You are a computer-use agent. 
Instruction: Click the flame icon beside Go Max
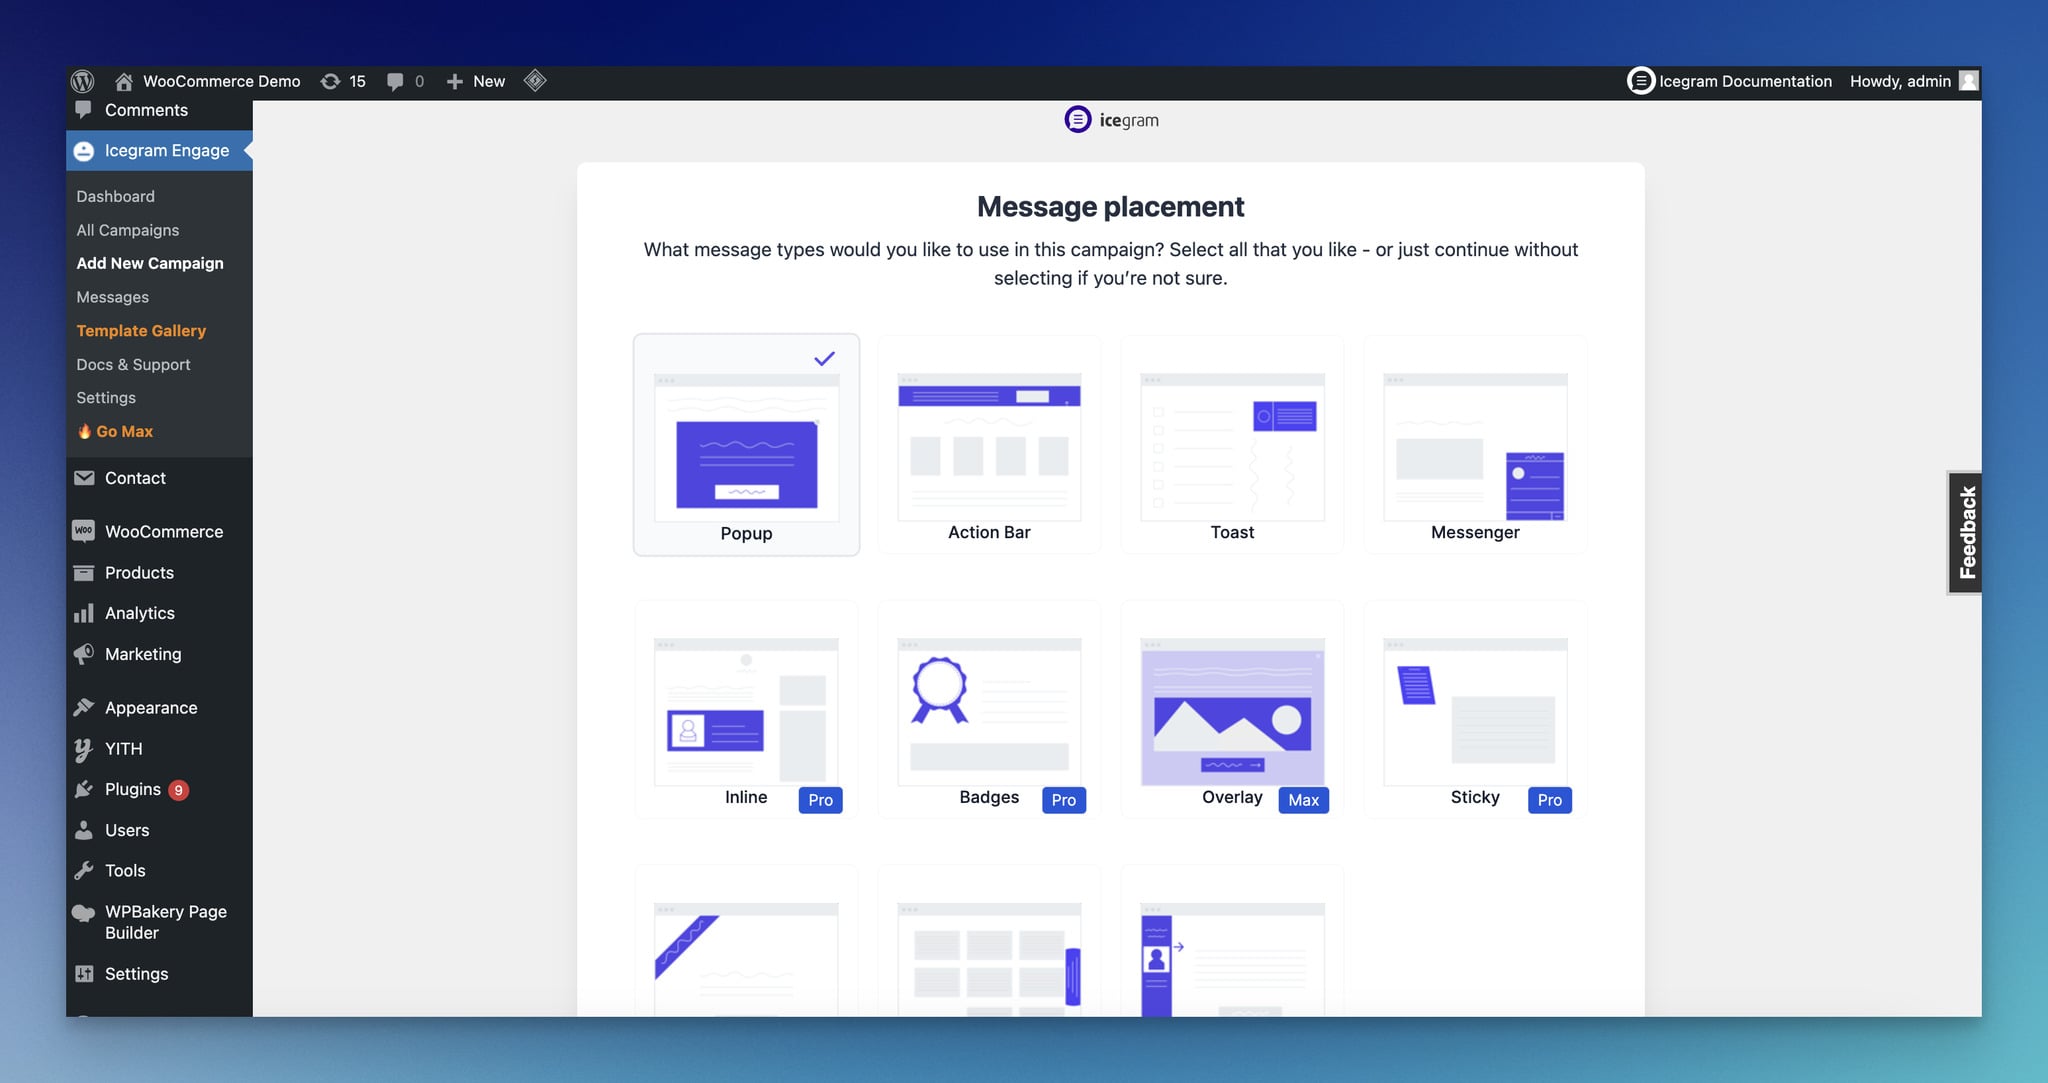pos(85,432)
